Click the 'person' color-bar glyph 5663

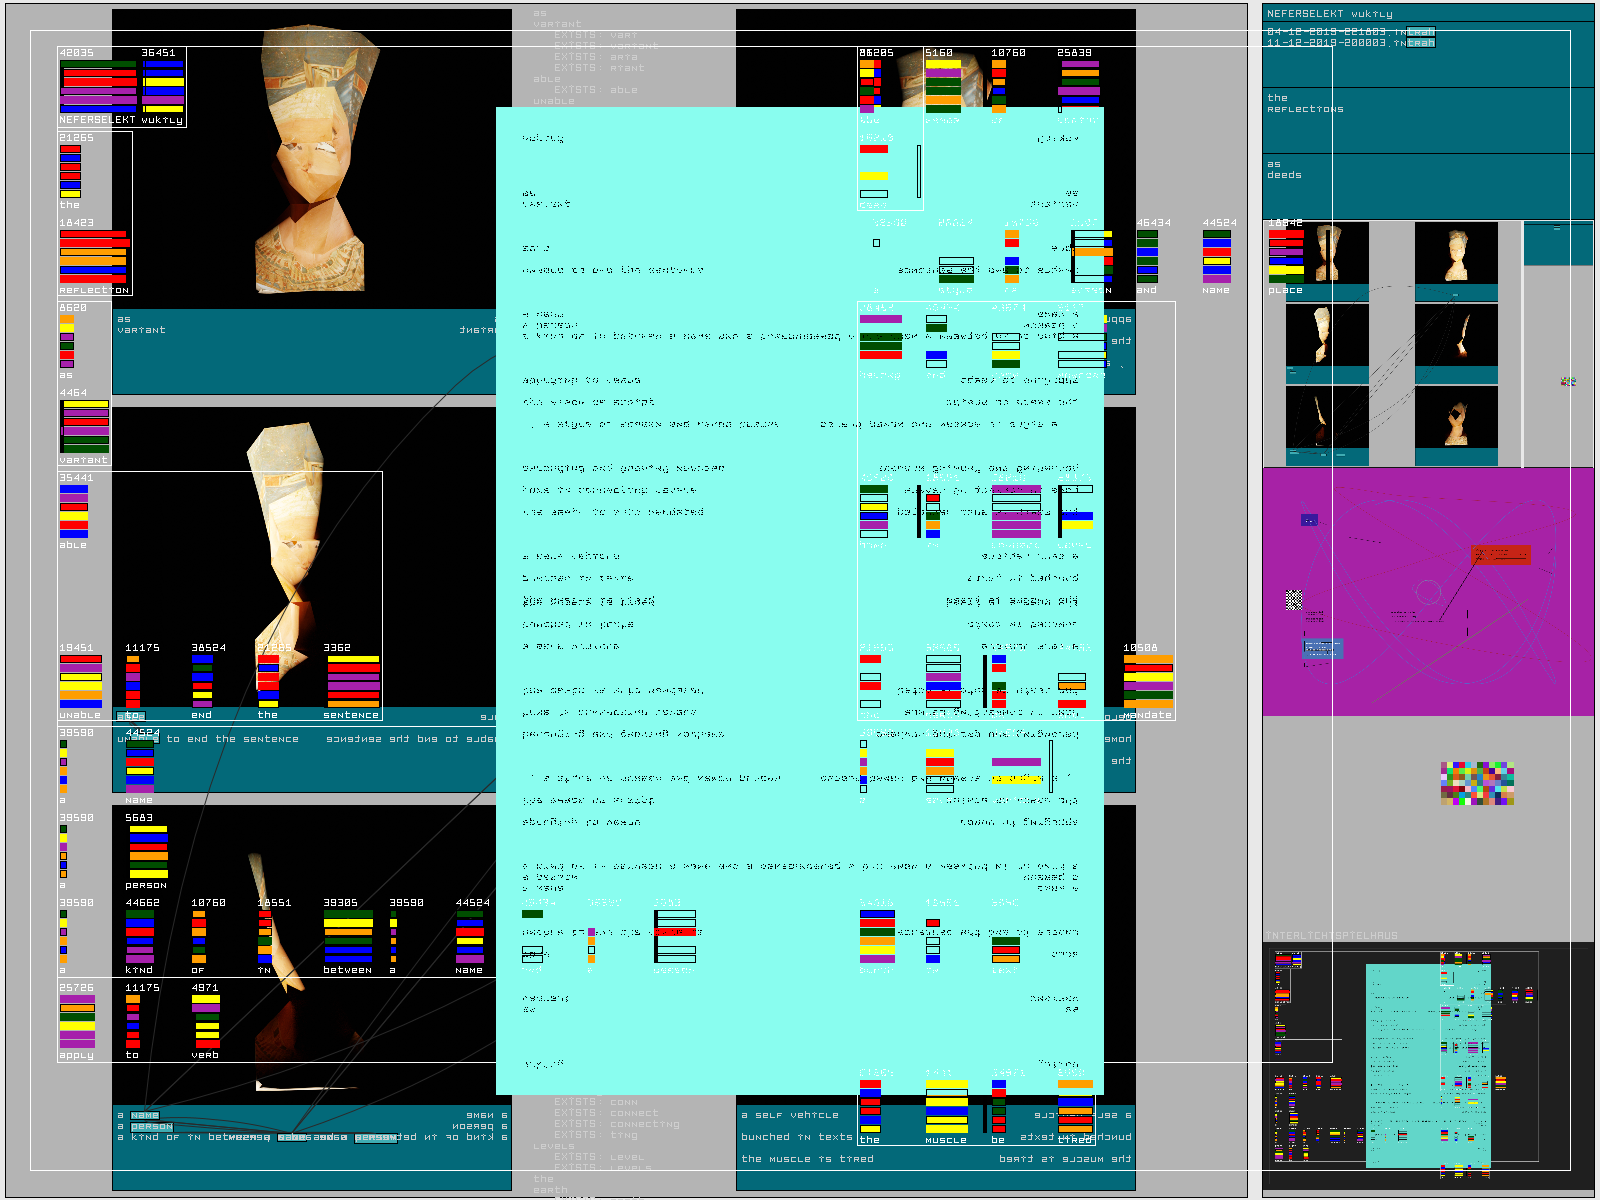(x=148, y=852)
